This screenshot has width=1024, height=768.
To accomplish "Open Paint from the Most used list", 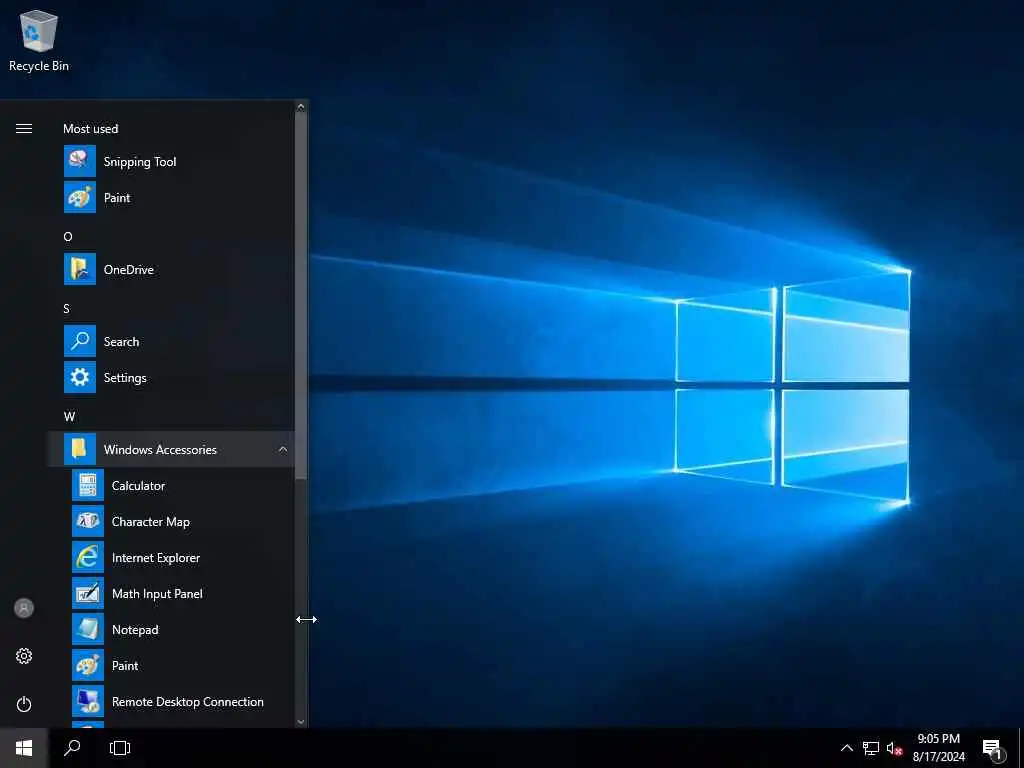I will click(x=171, y=197).
